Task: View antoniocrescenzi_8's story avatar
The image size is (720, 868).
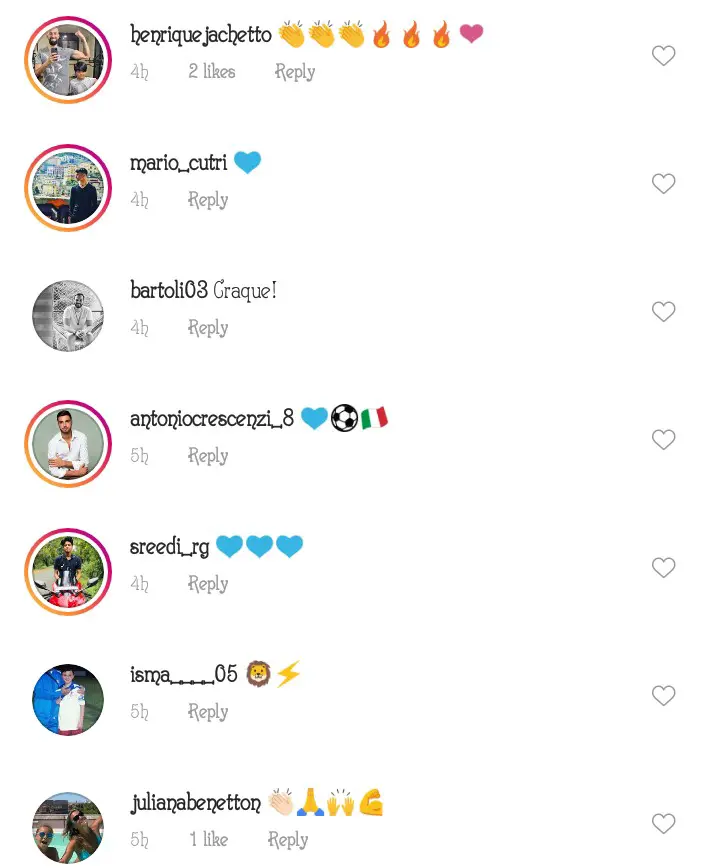Action: [x=68, y=443]
